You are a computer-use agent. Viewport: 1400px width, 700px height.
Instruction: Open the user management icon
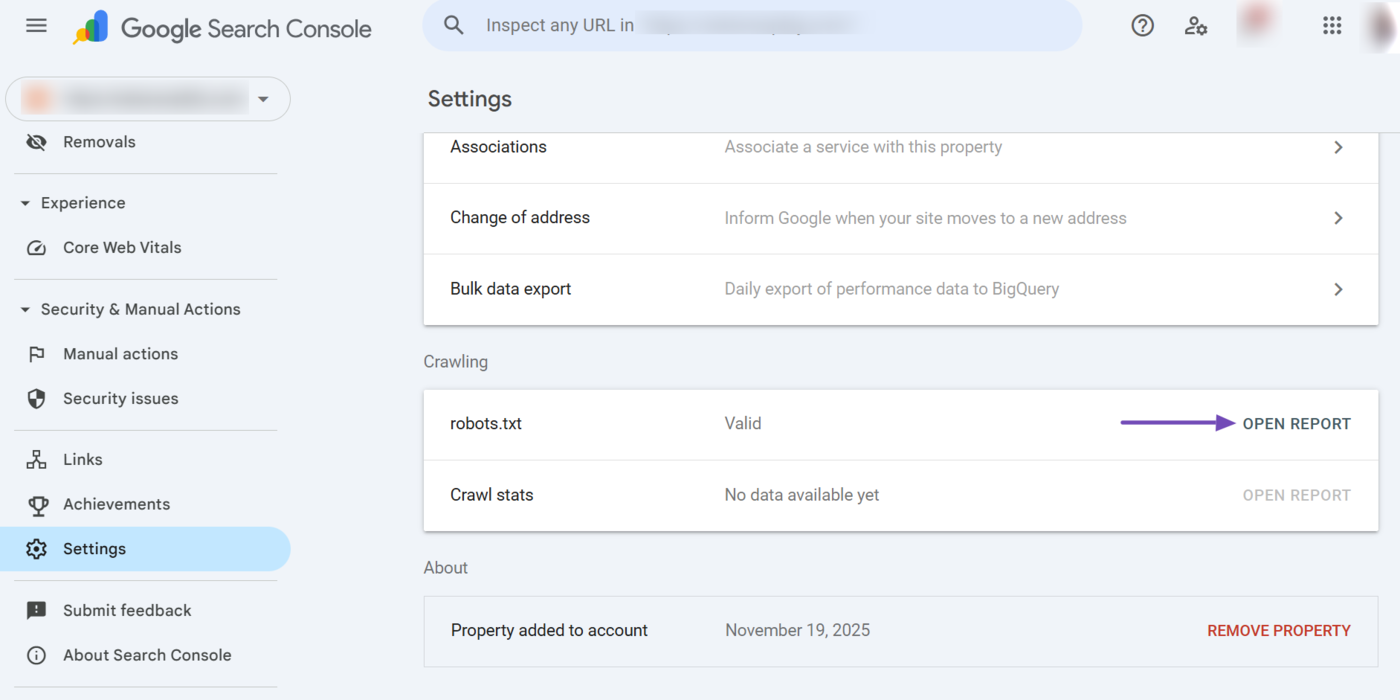(x=1196, y=25)
